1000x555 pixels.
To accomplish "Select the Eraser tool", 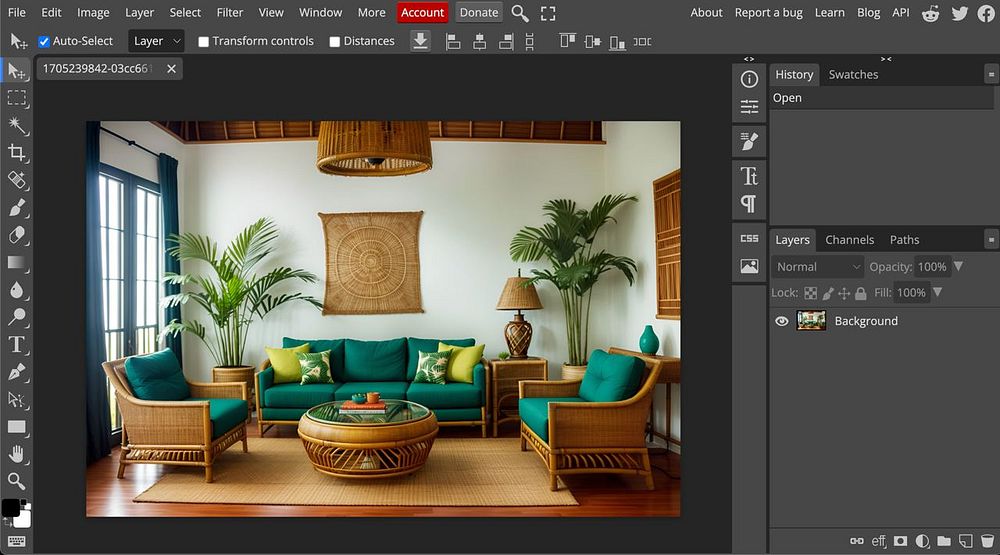I will 17,235.
